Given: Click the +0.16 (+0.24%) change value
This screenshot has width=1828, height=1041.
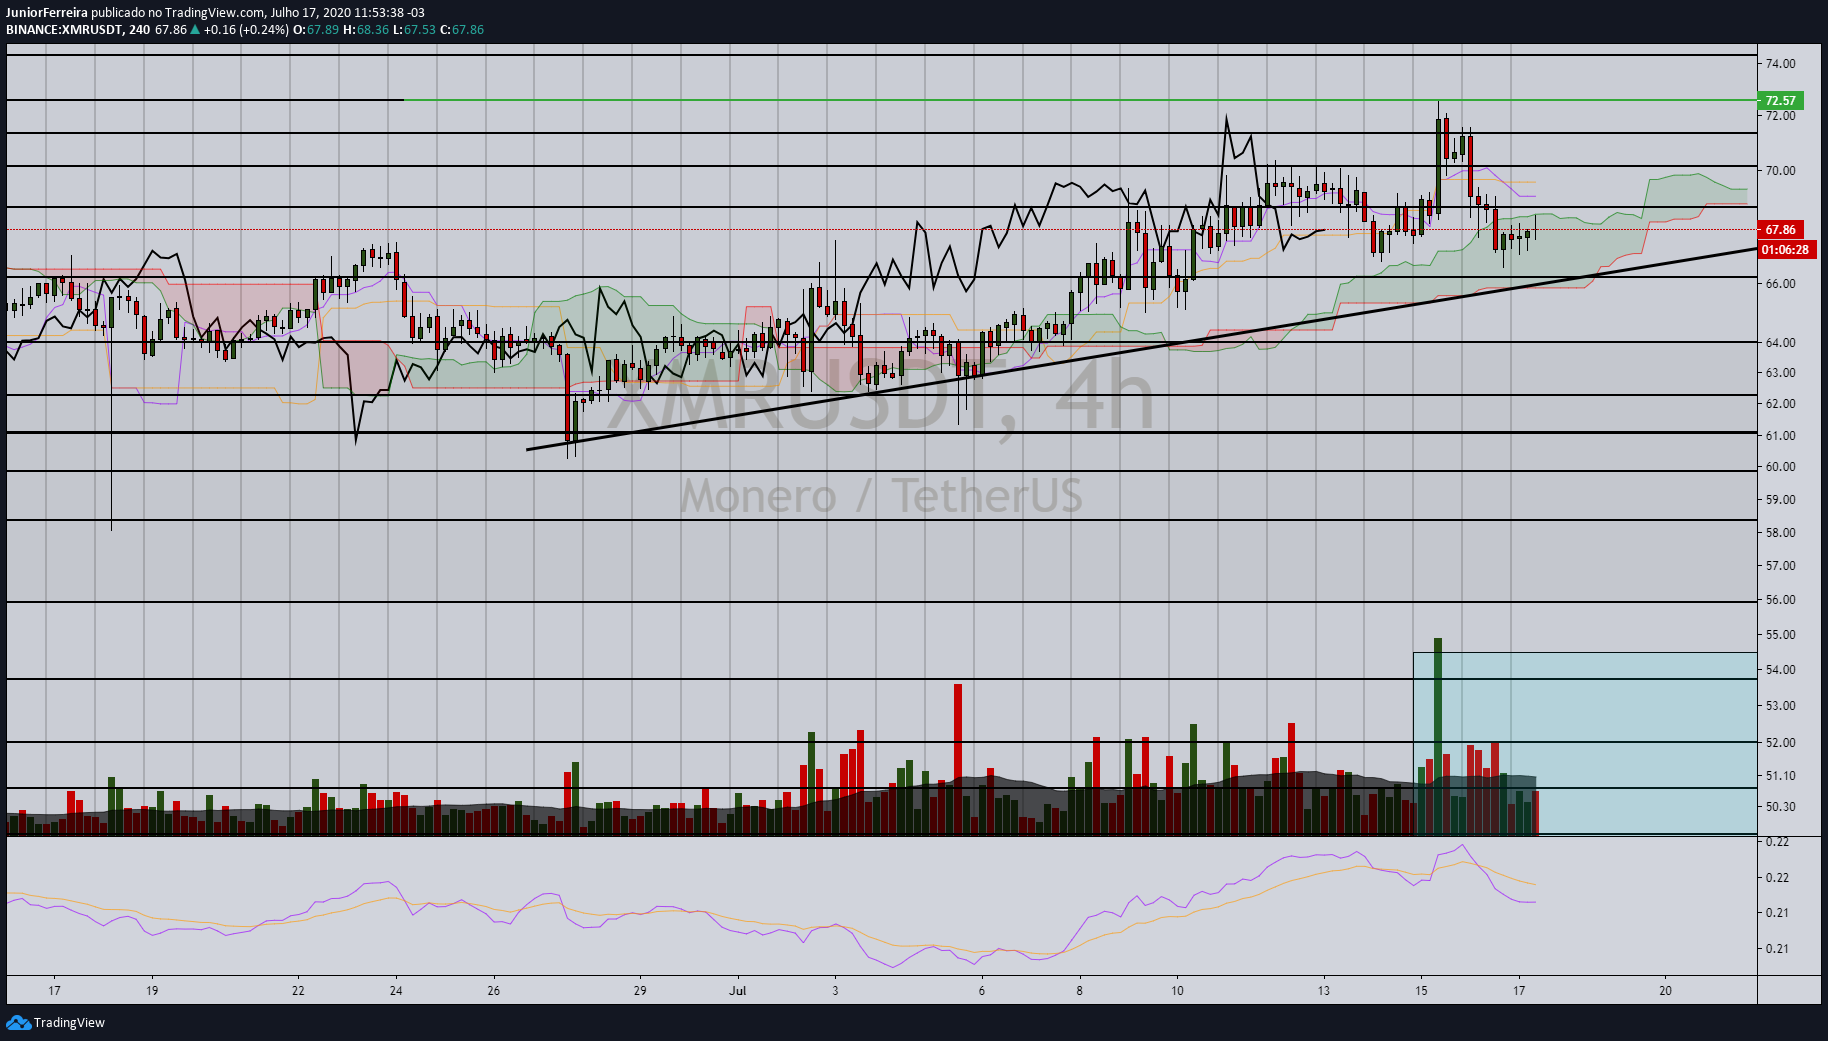Looking at the screenshot, I should point(246,30).
